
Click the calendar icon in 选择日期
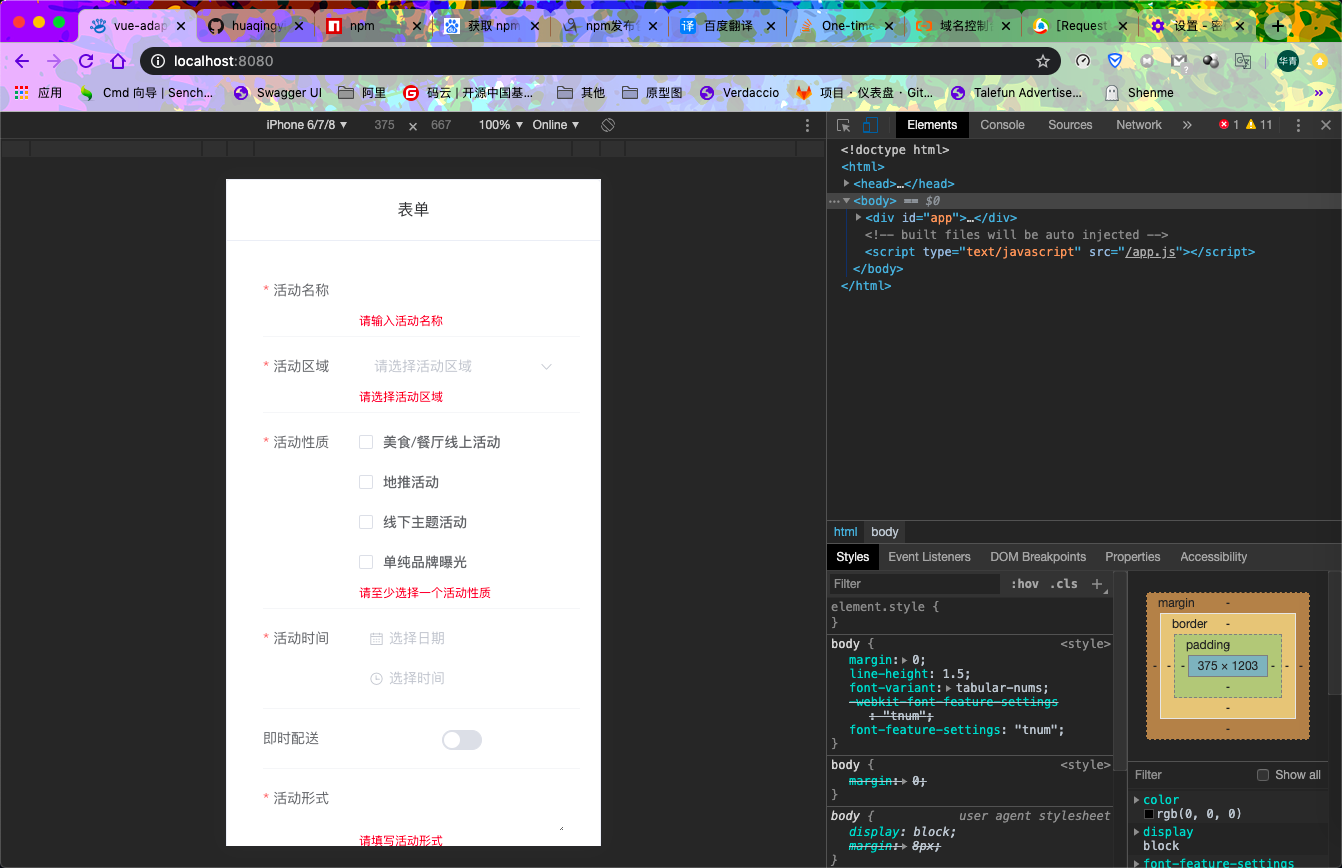click(x=376, y=638)
